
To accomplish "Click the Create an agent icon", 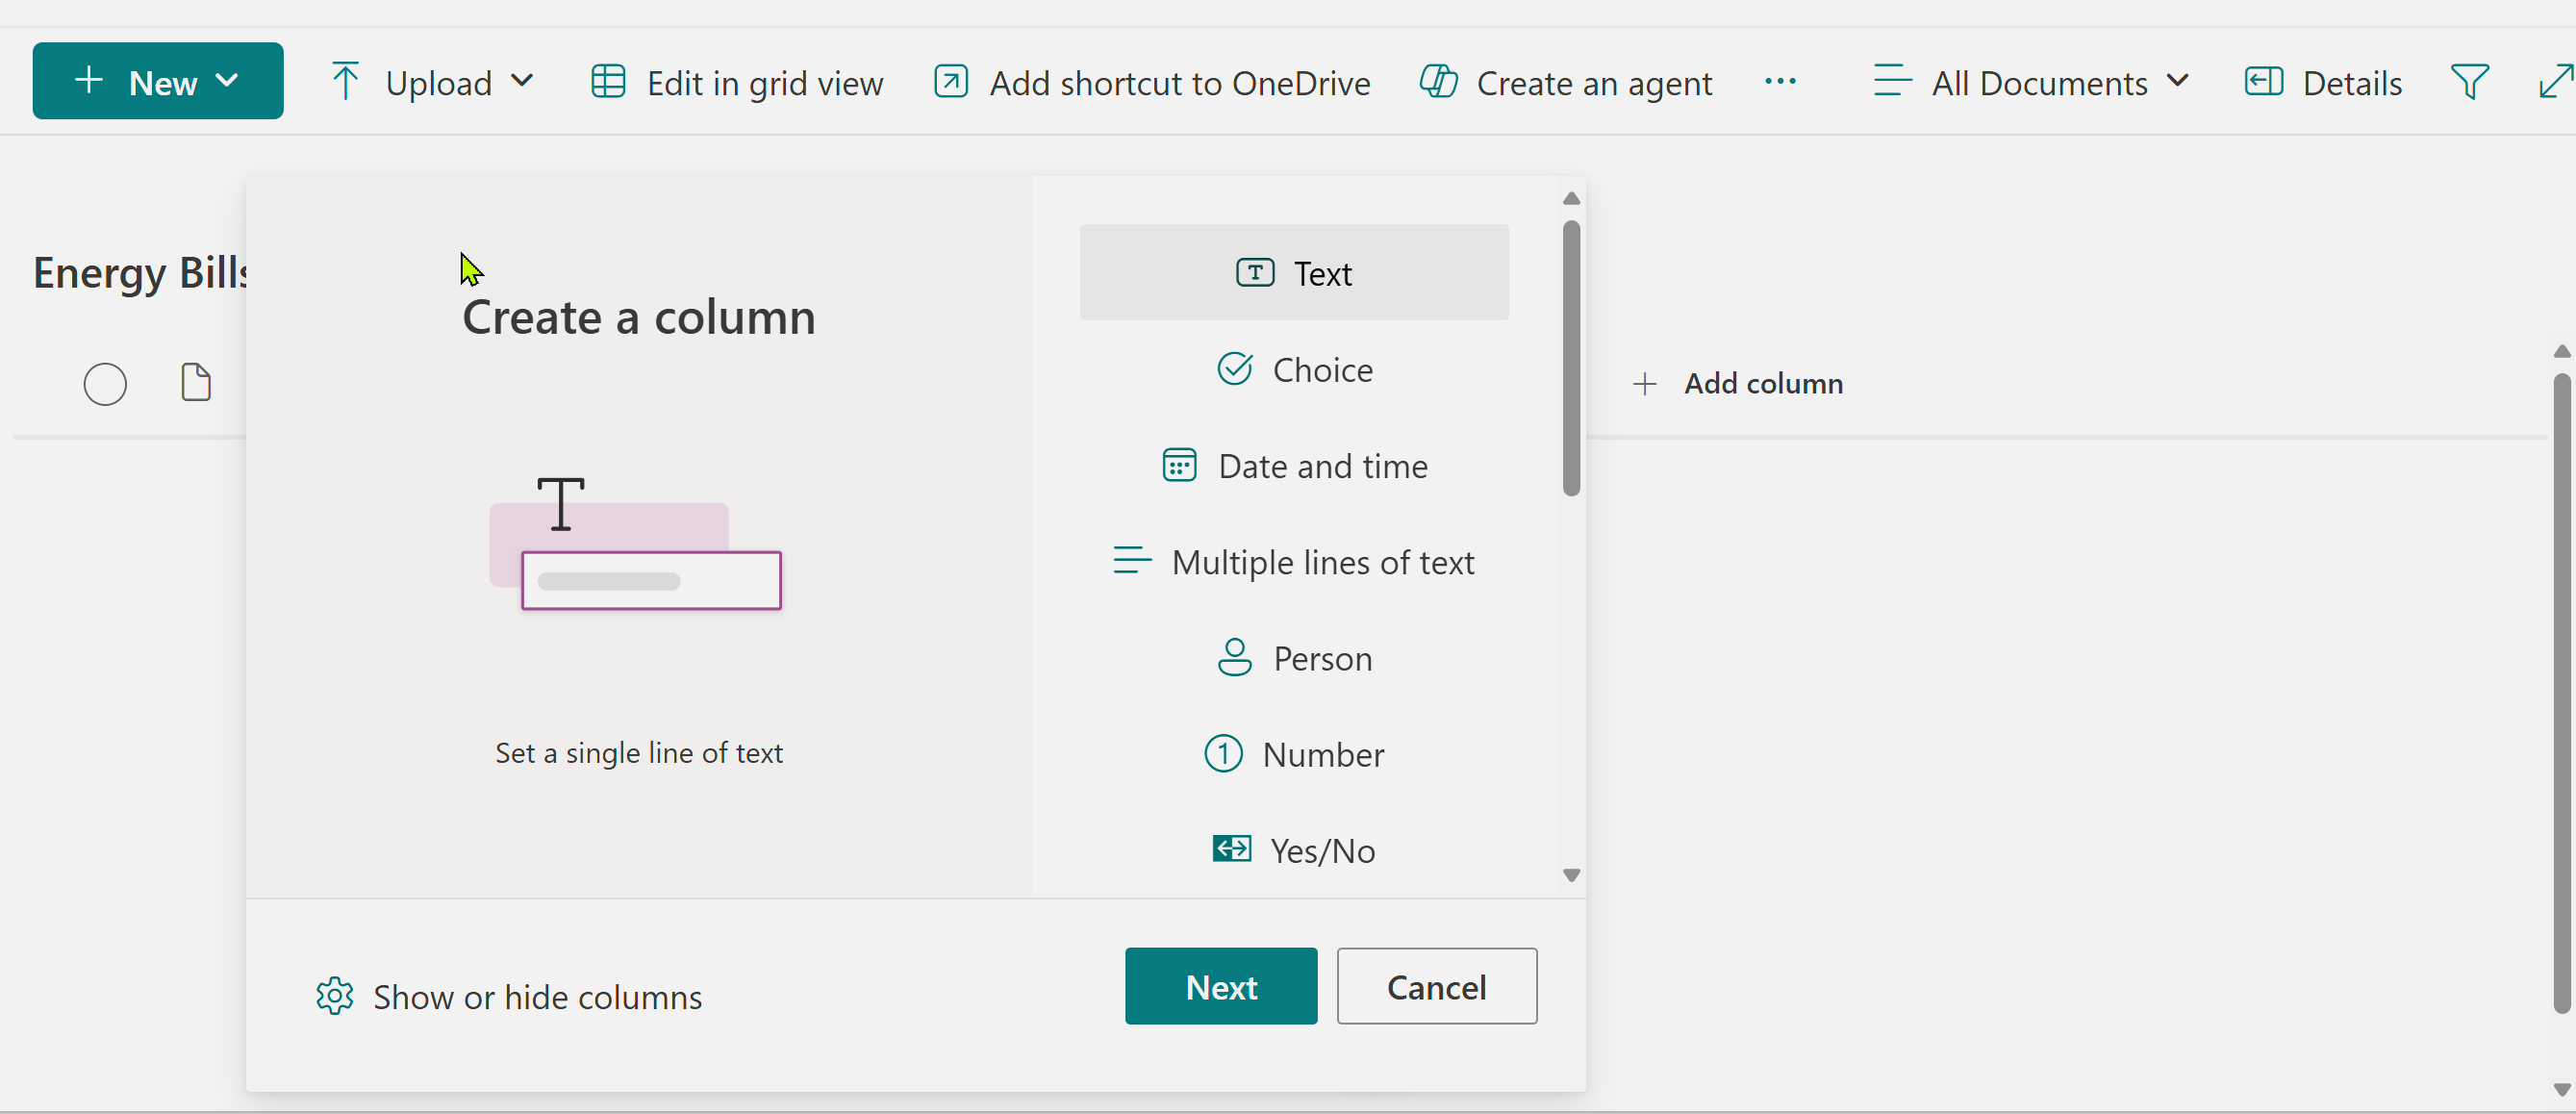I will click(x=1438, y=82).
